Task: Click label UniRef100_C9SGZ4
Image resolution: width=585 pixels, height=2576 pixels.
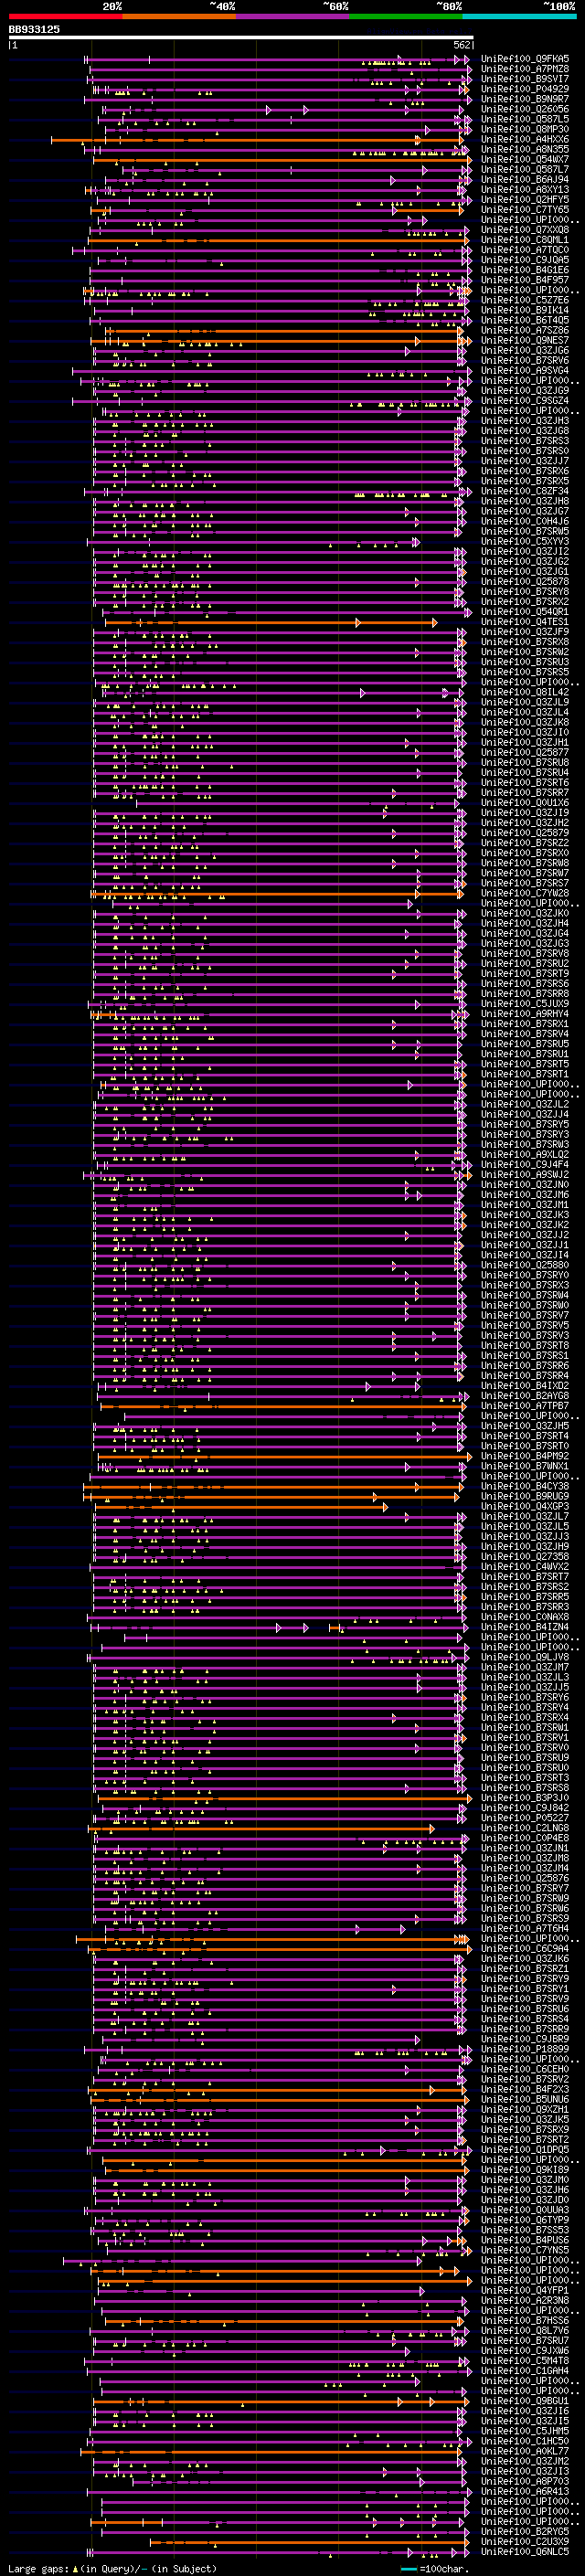Action: [x=525, y=400]
